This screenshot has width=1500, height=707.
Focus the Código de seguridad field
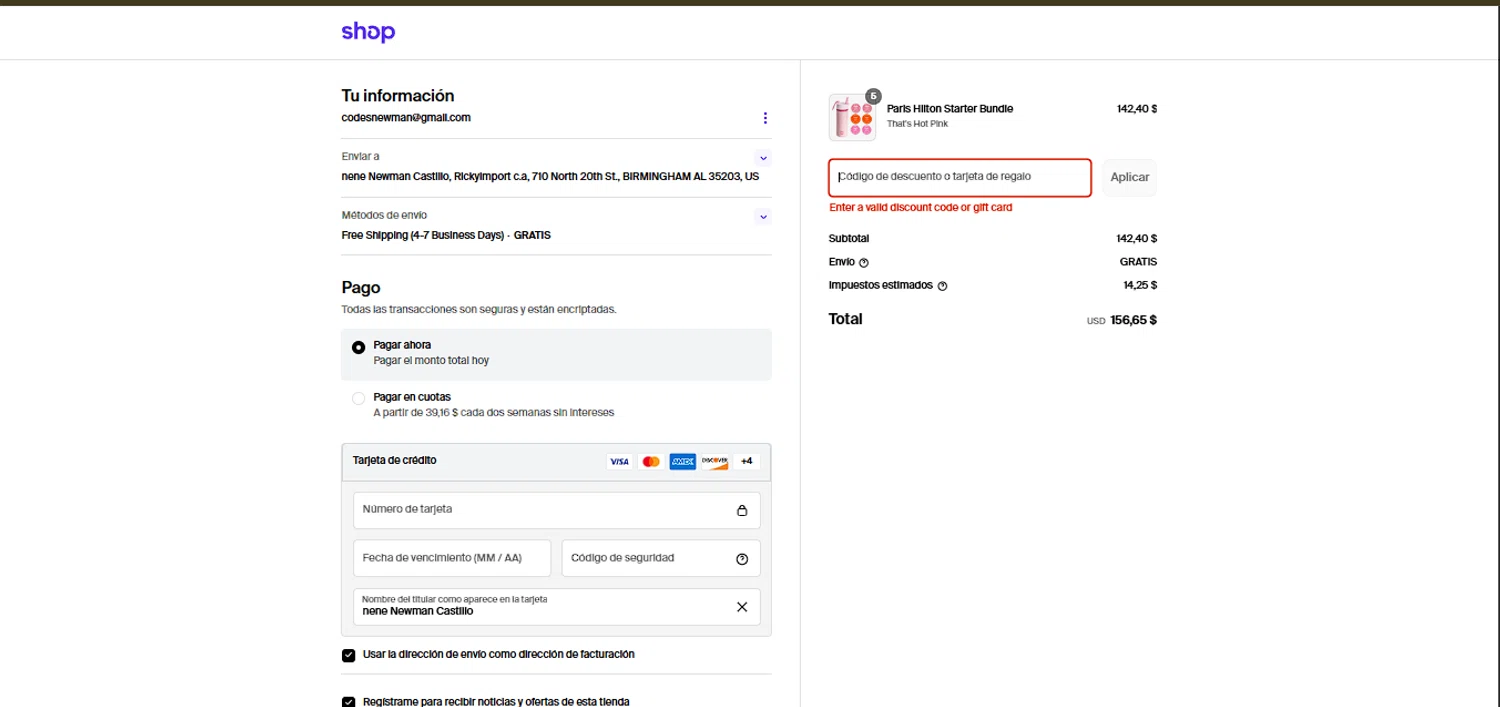[661, 558]
